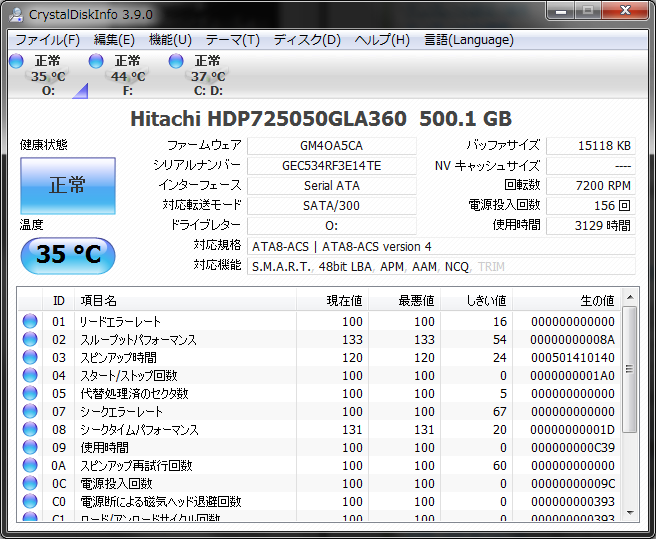Viewport: 656px width, 539px height.
Task: Click the 項目名 column header
Action: (185, 300)
